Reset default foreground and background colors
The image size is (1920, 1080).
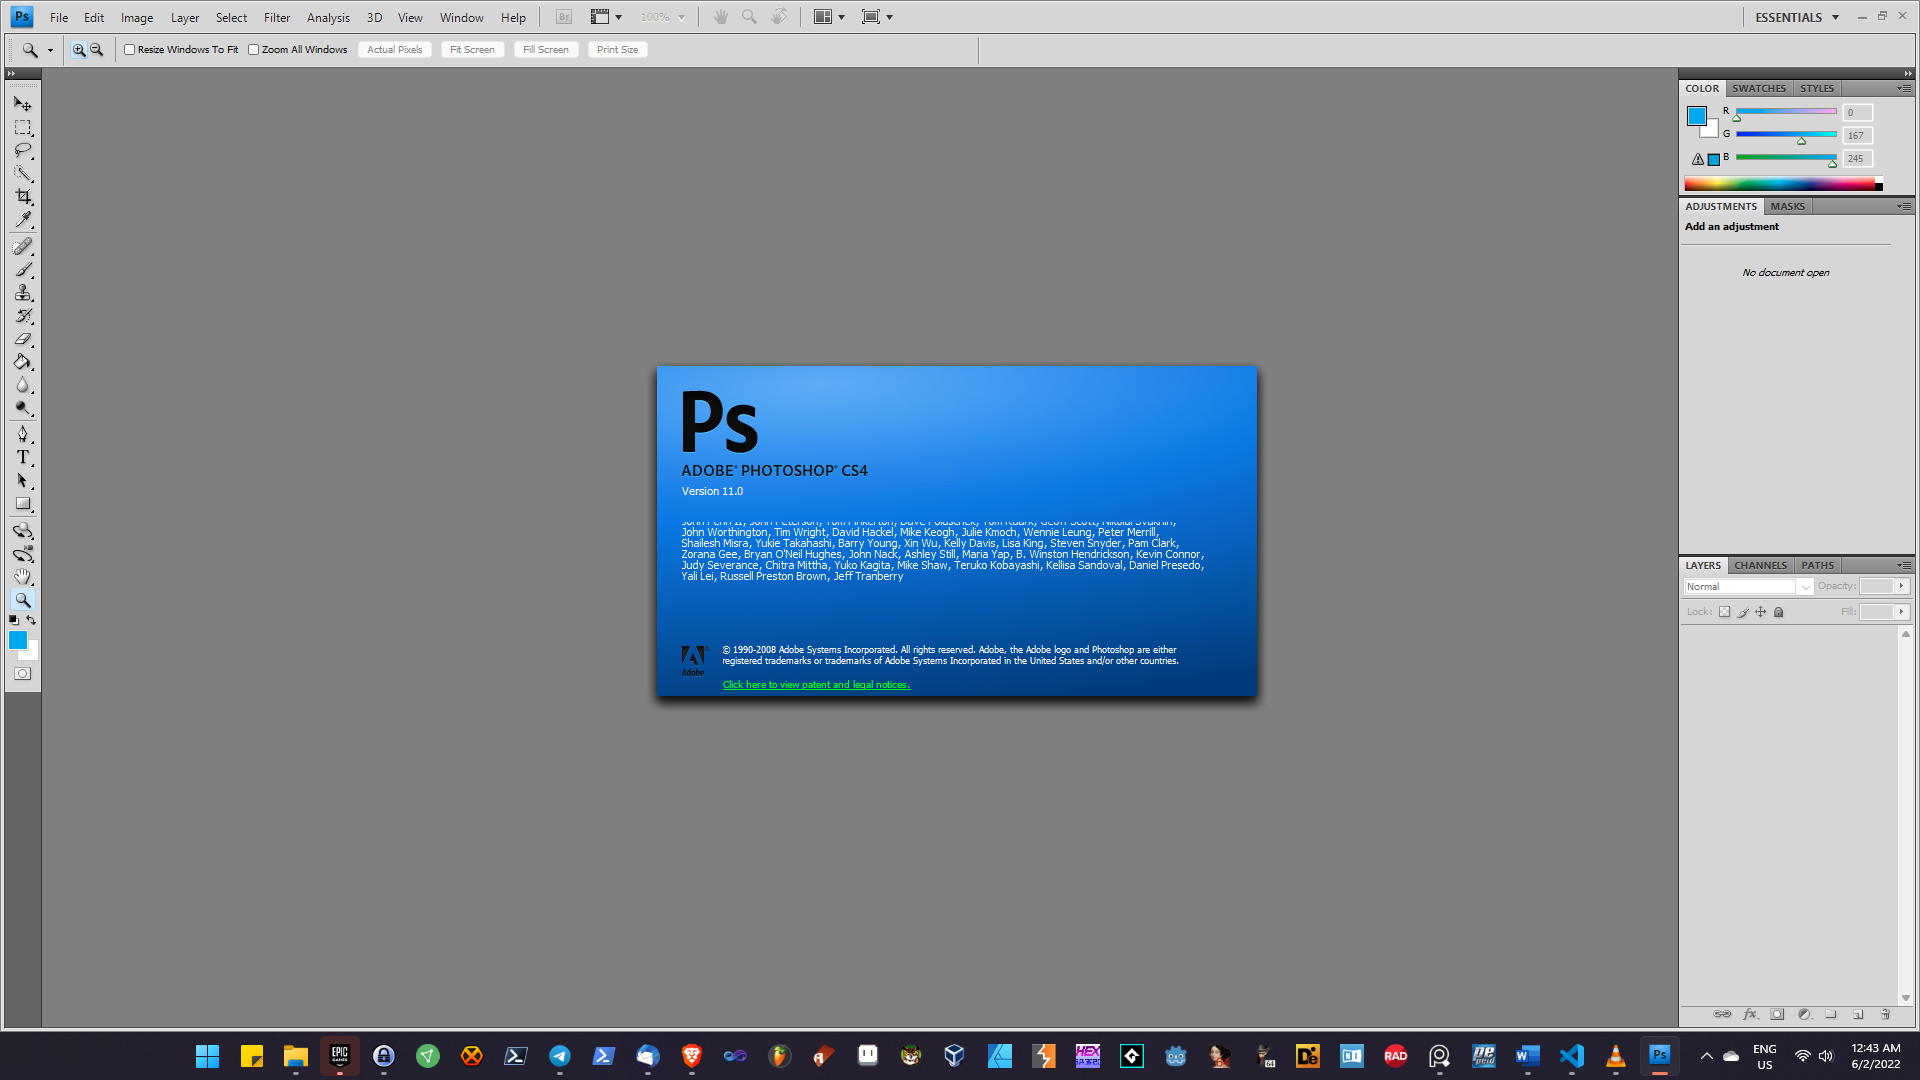click(14, 620)
